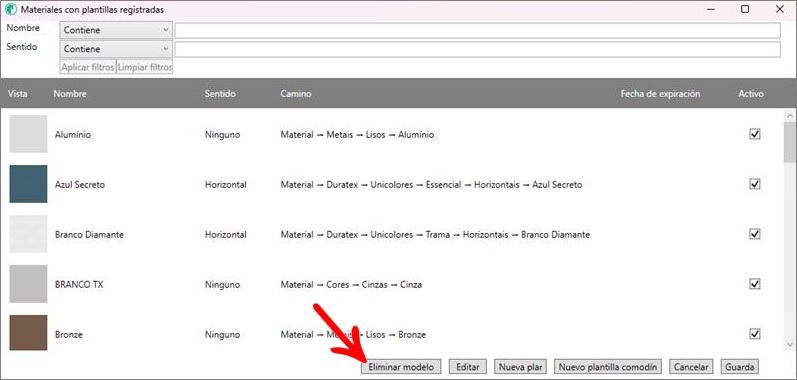This screenshot has height=380, width=797.
Task: Toggle Activo checkbox for Branco Diamante
Action: point(755,234)
